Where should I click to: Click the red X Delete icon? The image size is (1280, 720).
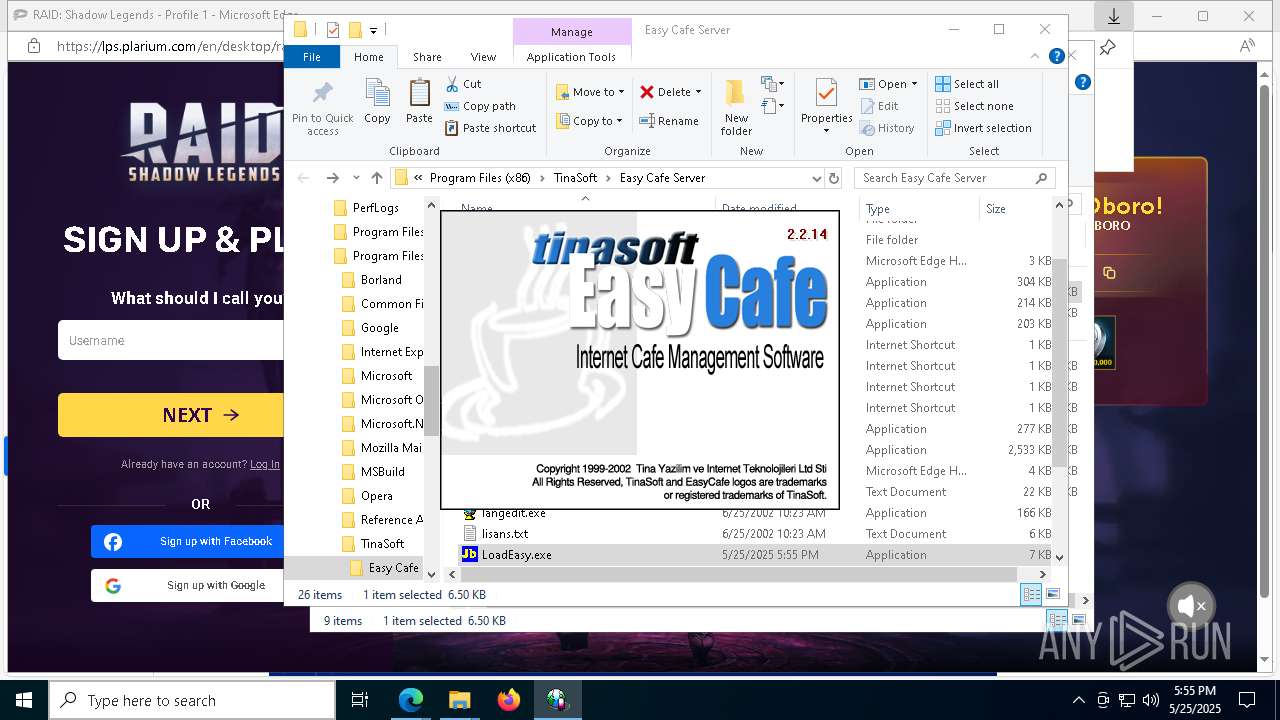pos(647,92)
